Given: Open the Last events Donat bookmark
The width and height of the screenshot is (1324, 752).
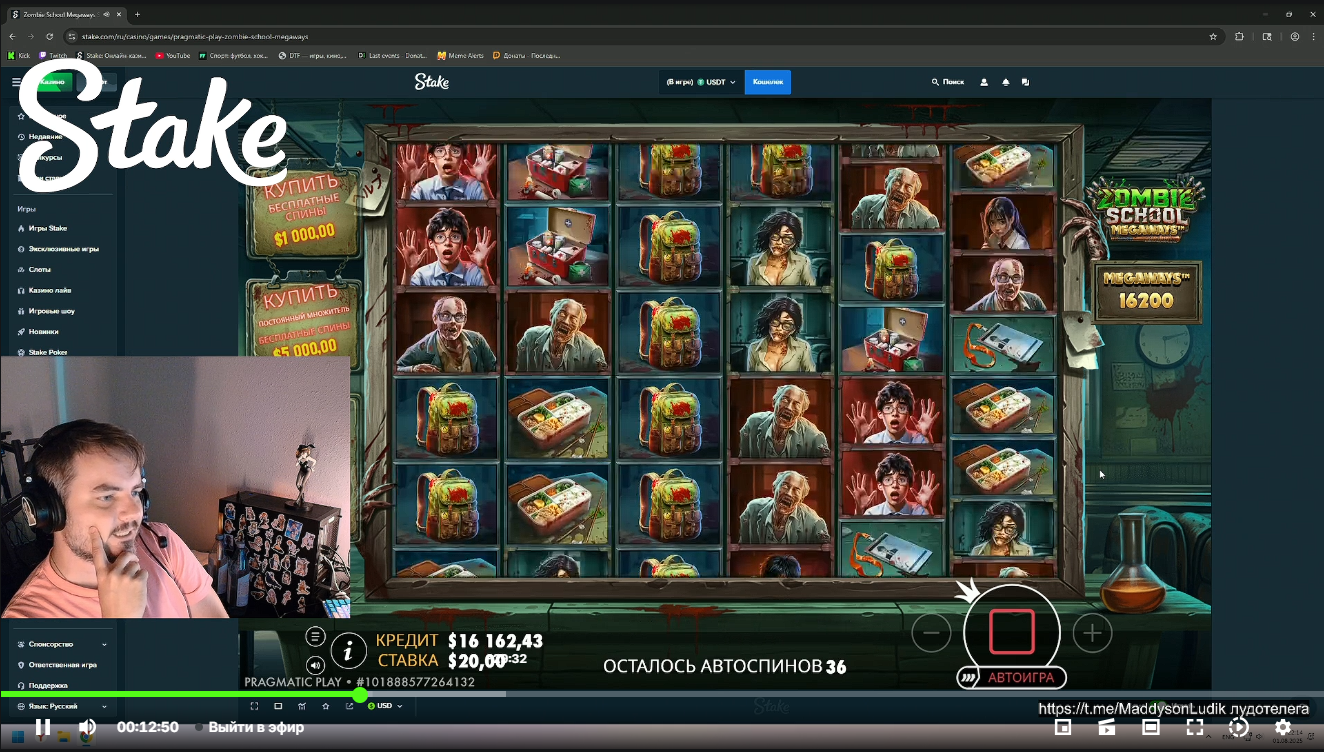Looking at the screenshot, I should click(392, 56).
